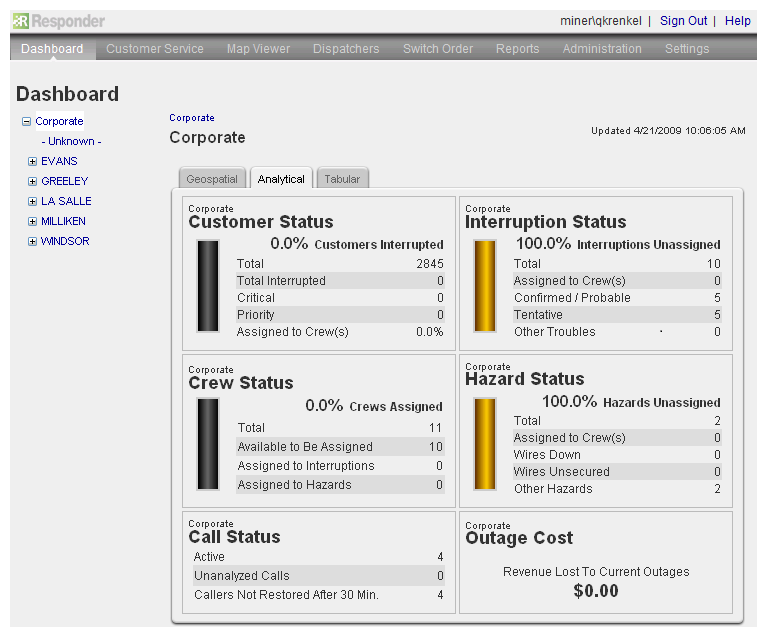Viewport: 767px width, 637px height.
Task: Click the Wires Down row
Action: point(617,455)
